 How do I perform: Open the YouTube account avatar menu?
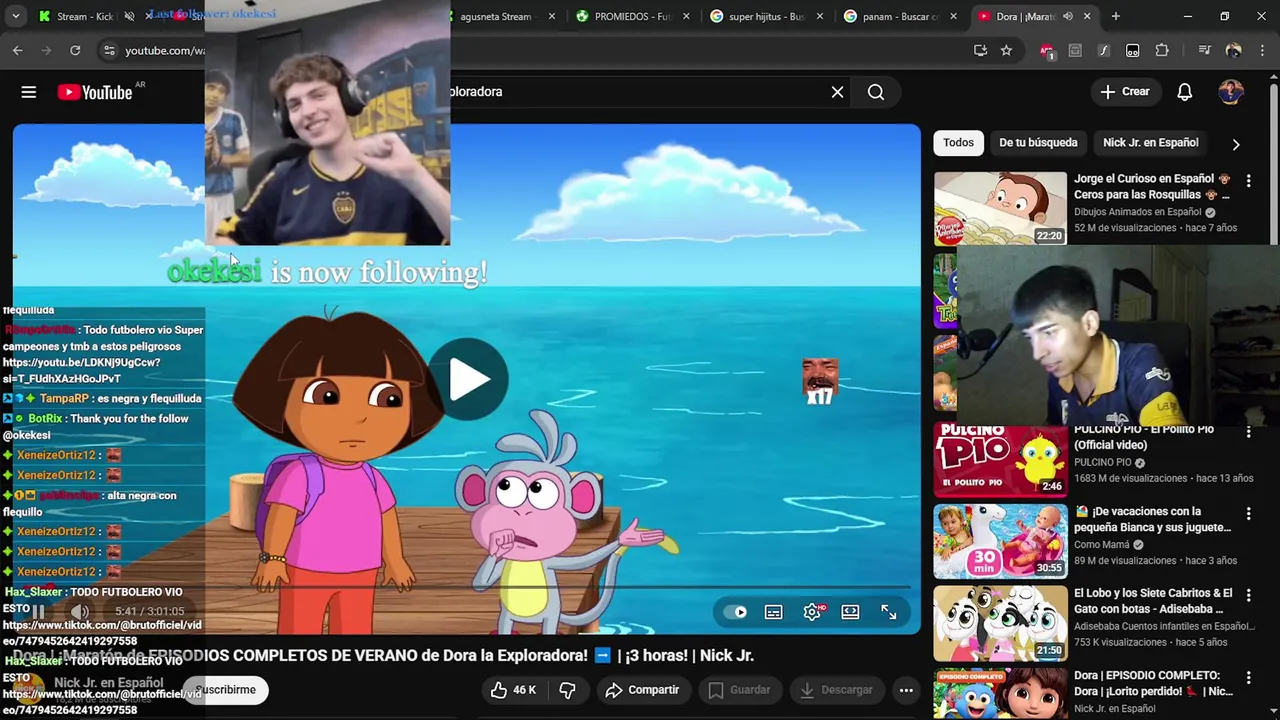(x=1231, y=92)
